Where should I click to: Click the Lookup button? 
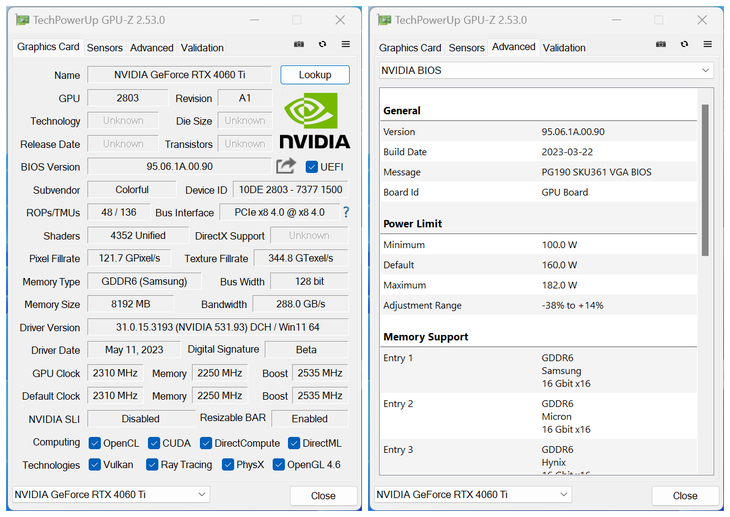coord(314,75)
